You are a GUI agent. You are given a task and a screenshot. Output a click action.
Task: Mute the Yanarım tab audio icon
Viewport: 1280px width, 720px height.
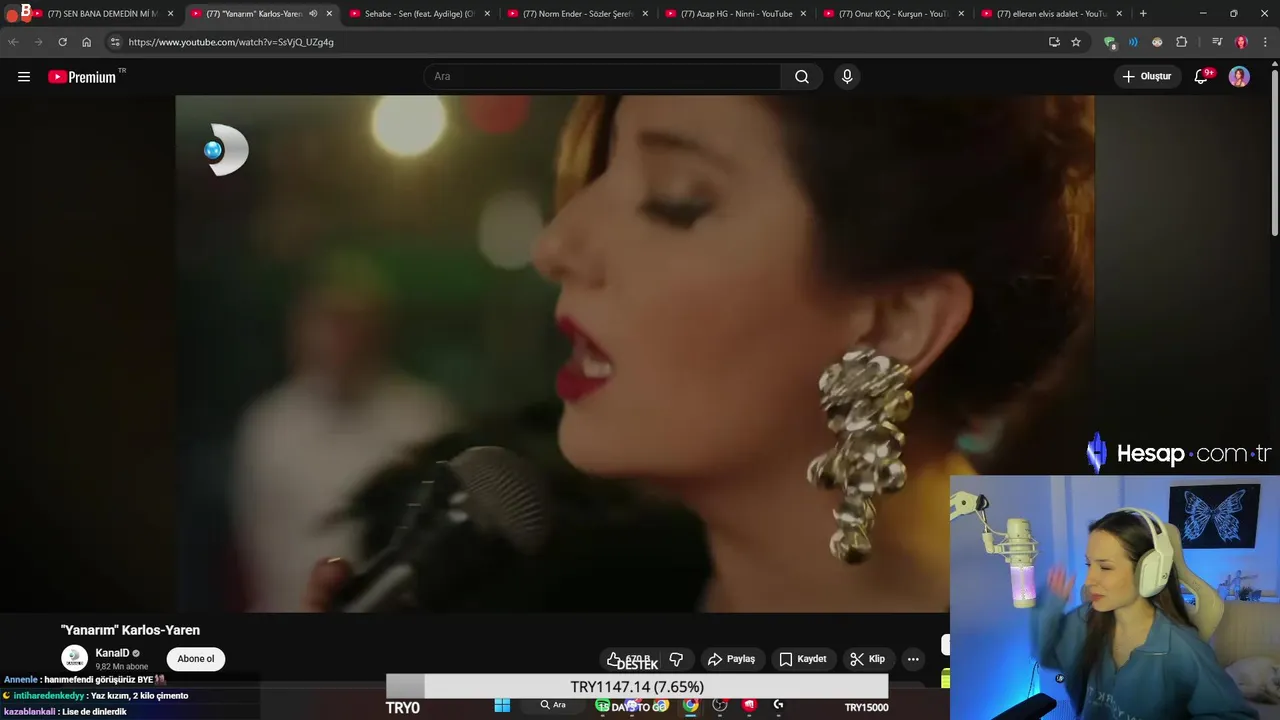[313, 14]
